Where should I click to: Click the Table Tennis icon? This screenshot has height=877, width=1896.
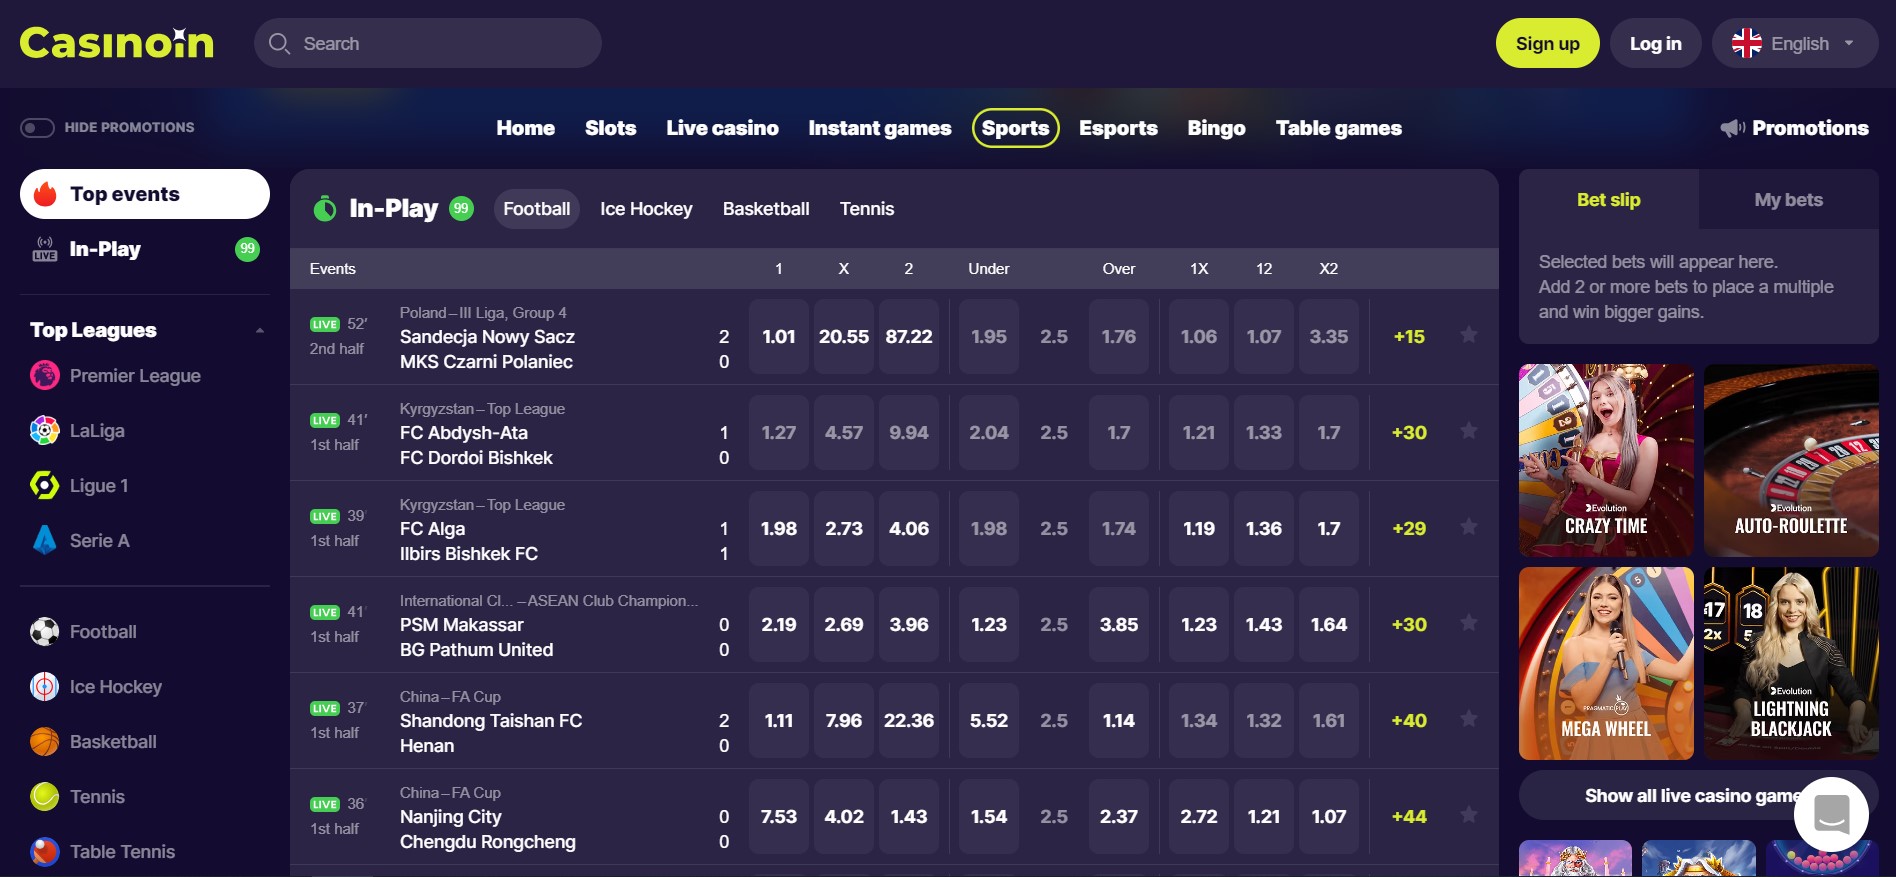(45, 852)
